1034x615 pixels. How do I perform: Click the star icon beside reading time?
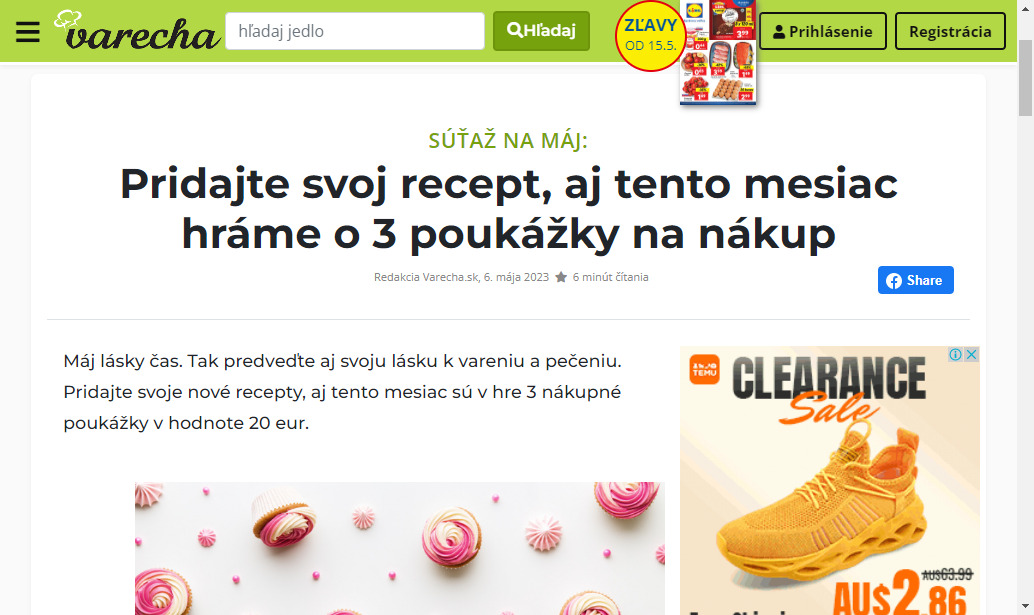coord(561,277)
